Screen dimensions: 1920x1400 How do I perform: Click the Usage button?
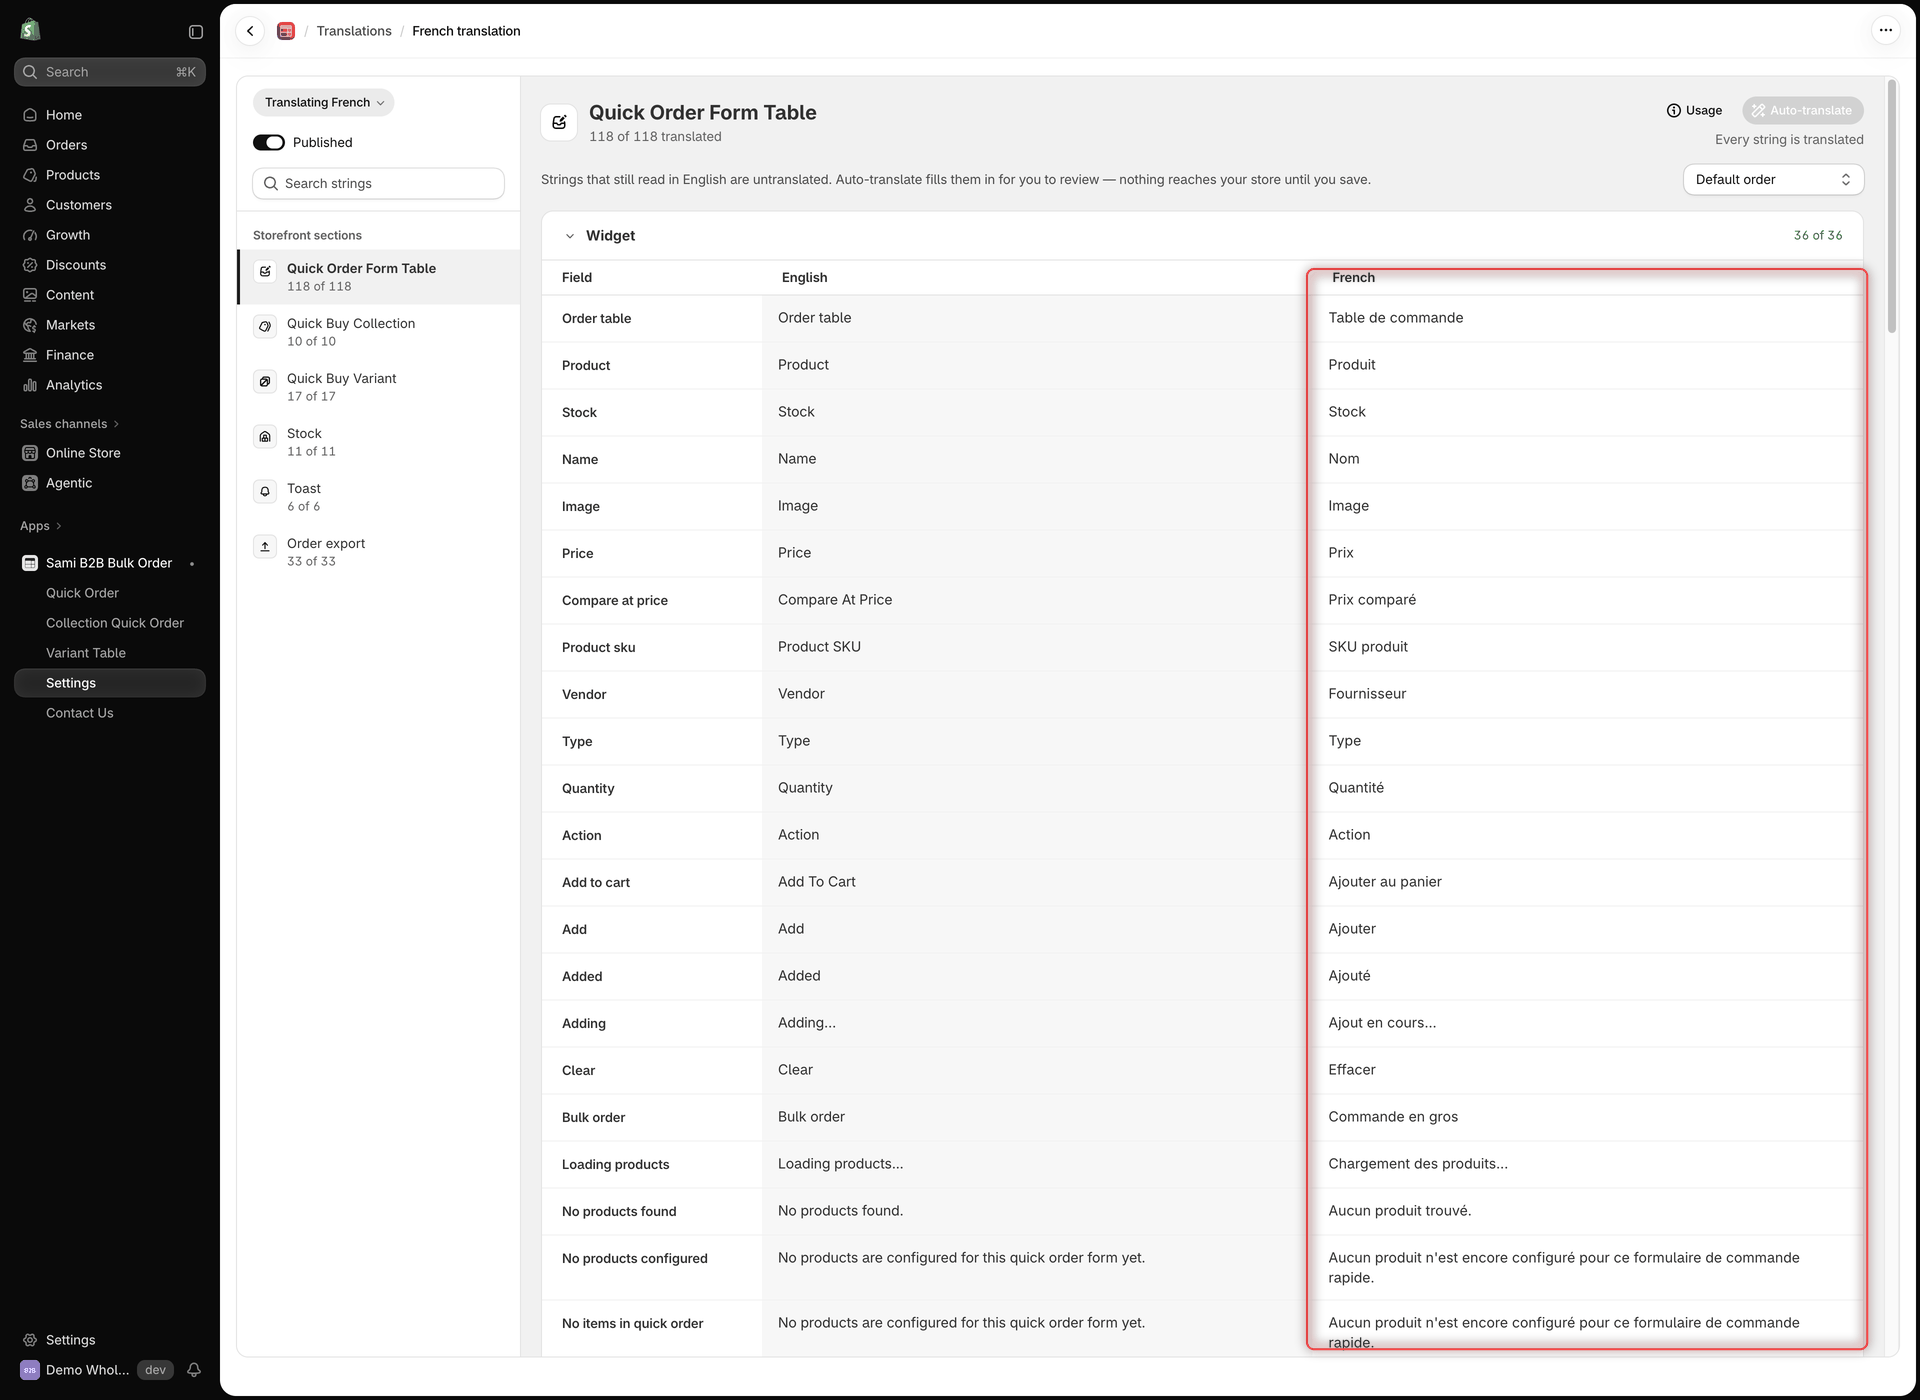(x=1694, y=110)
